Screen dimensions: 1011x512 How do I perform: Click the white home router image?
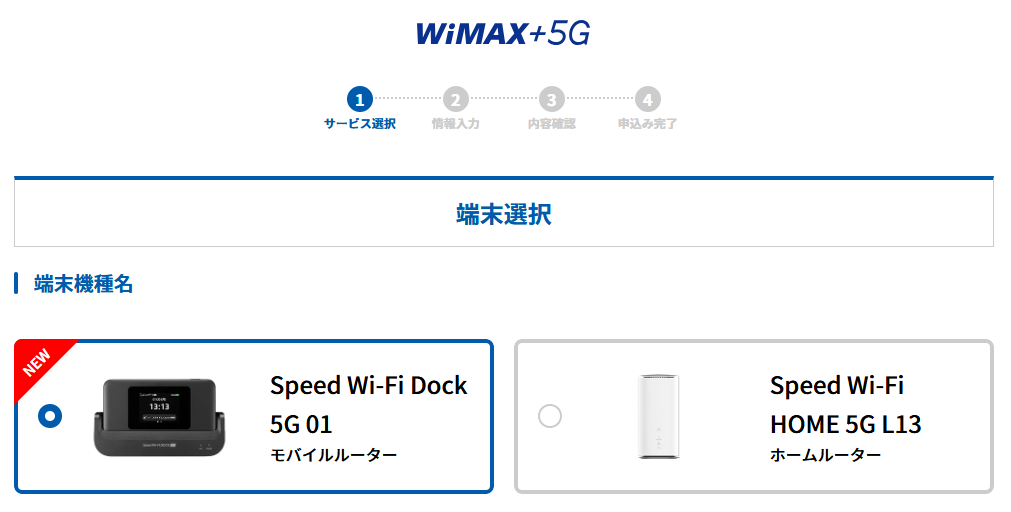(x=659, y=416)
